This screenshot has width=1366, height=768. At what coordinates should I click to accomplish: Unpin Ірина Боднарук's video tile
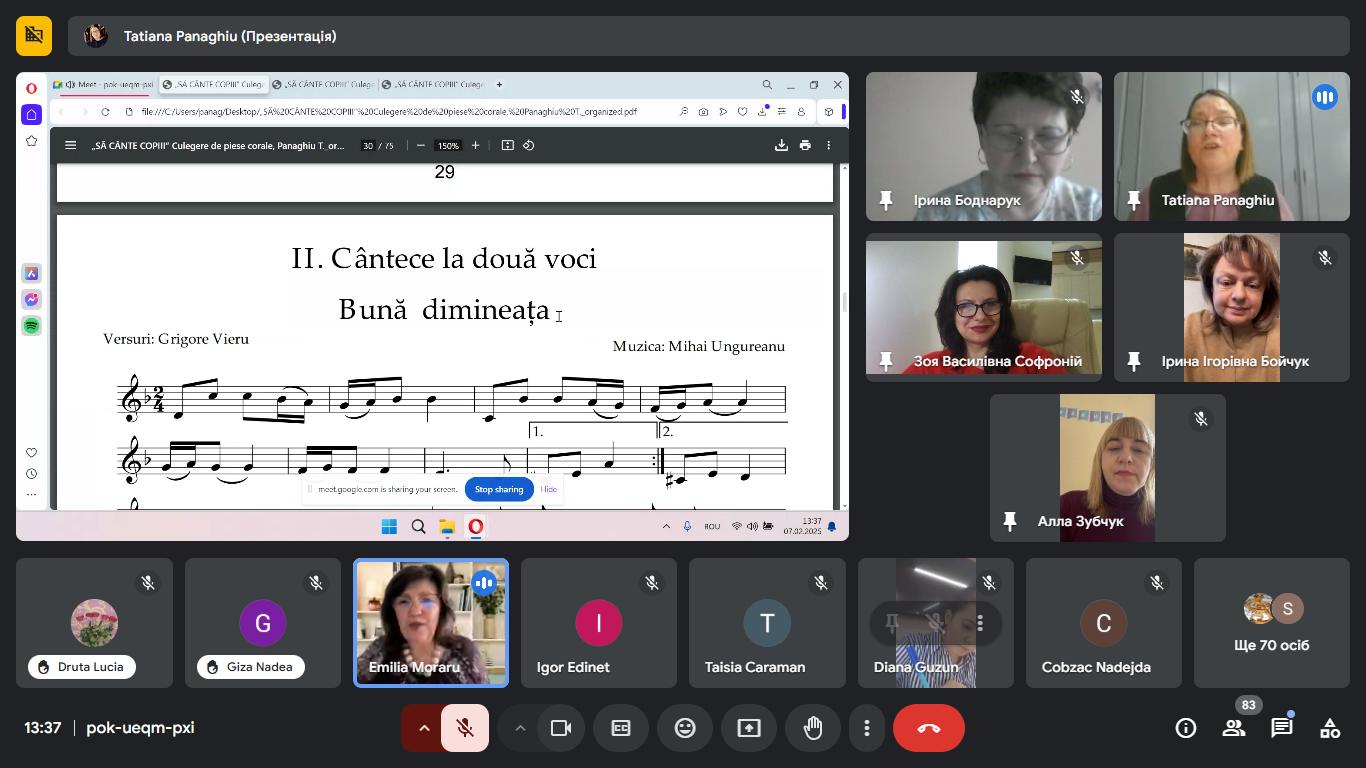(x=885, y=200)
